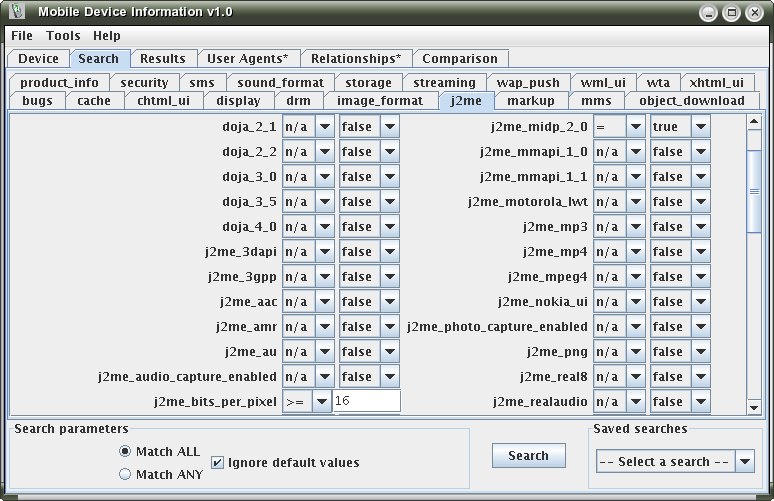Minimize the Mobile Device Information window
Image resolution: width=774 pixels, height=501 pixels.
tap(708, 12)
